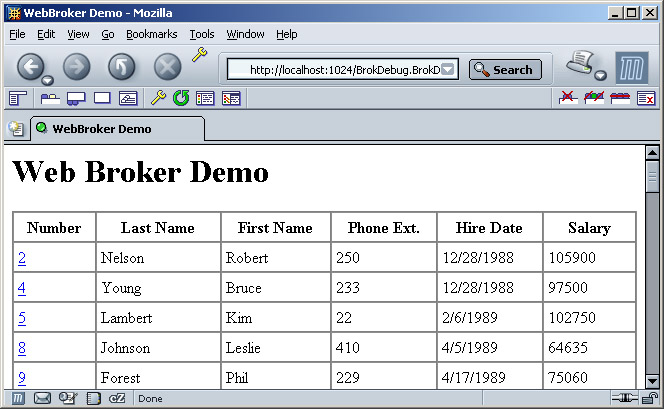Click the Mozilla throbber logo
664x409 pixels.
tap(631, 68)
